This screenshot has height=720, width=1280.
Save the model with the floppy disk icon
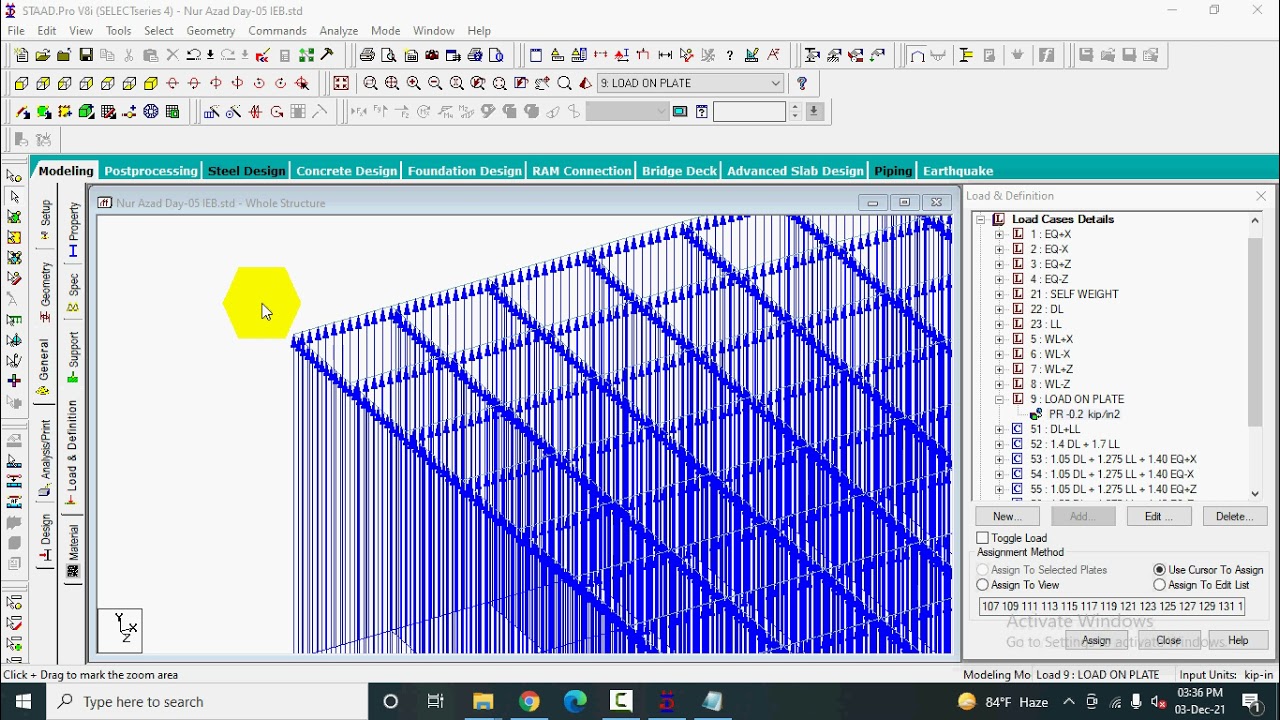(86, 56)
